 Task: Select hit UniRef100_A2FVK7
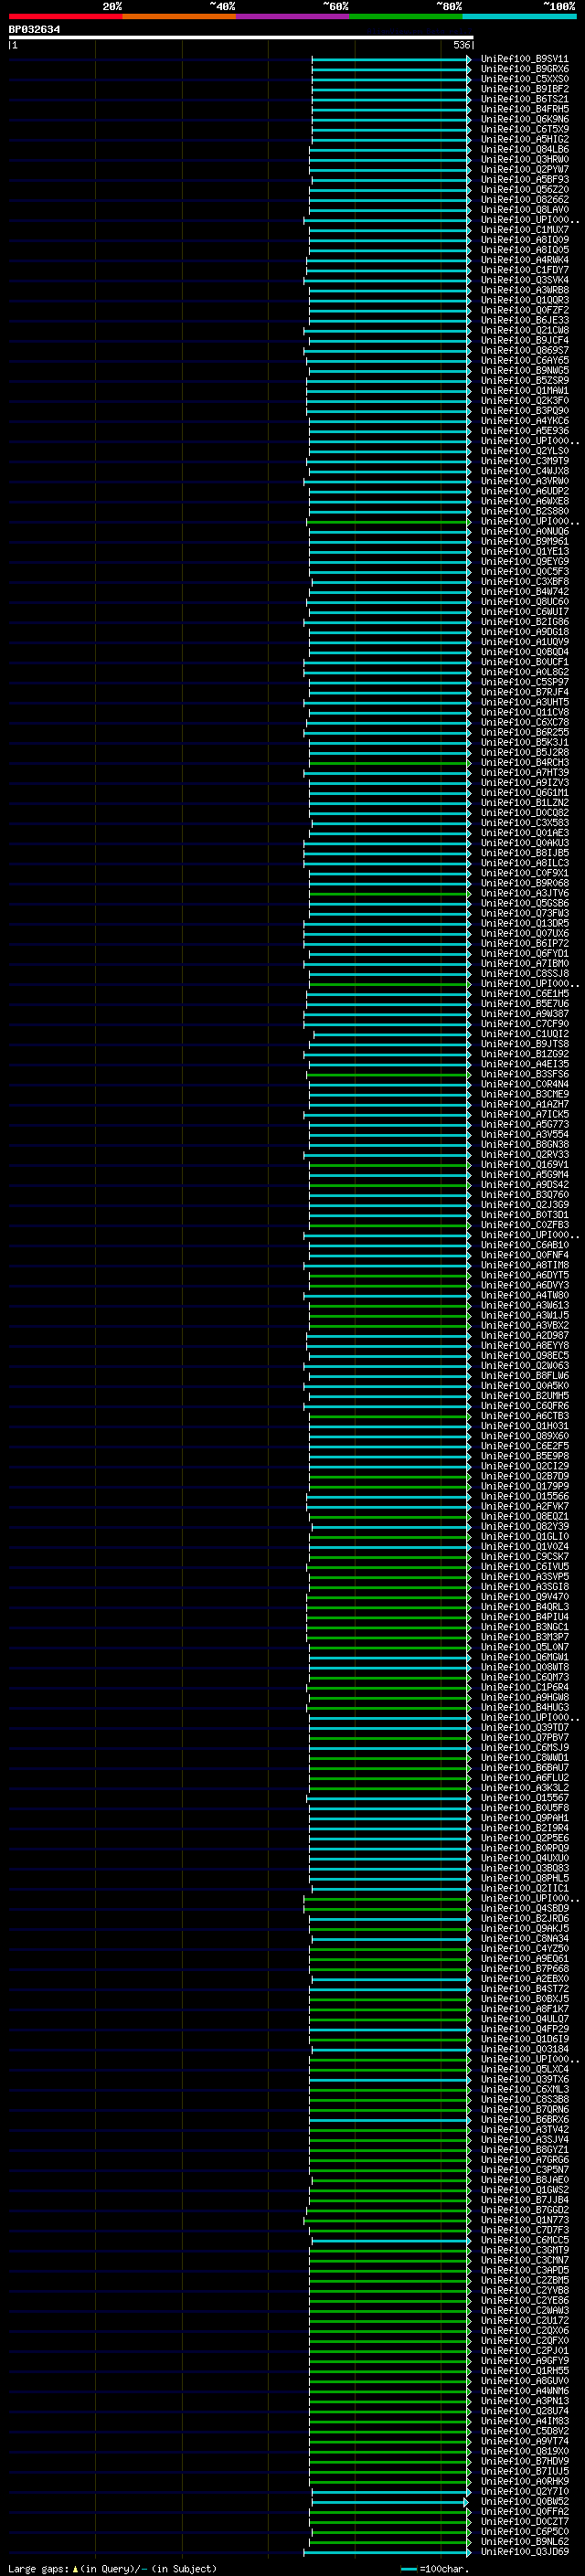[524, 1506]
